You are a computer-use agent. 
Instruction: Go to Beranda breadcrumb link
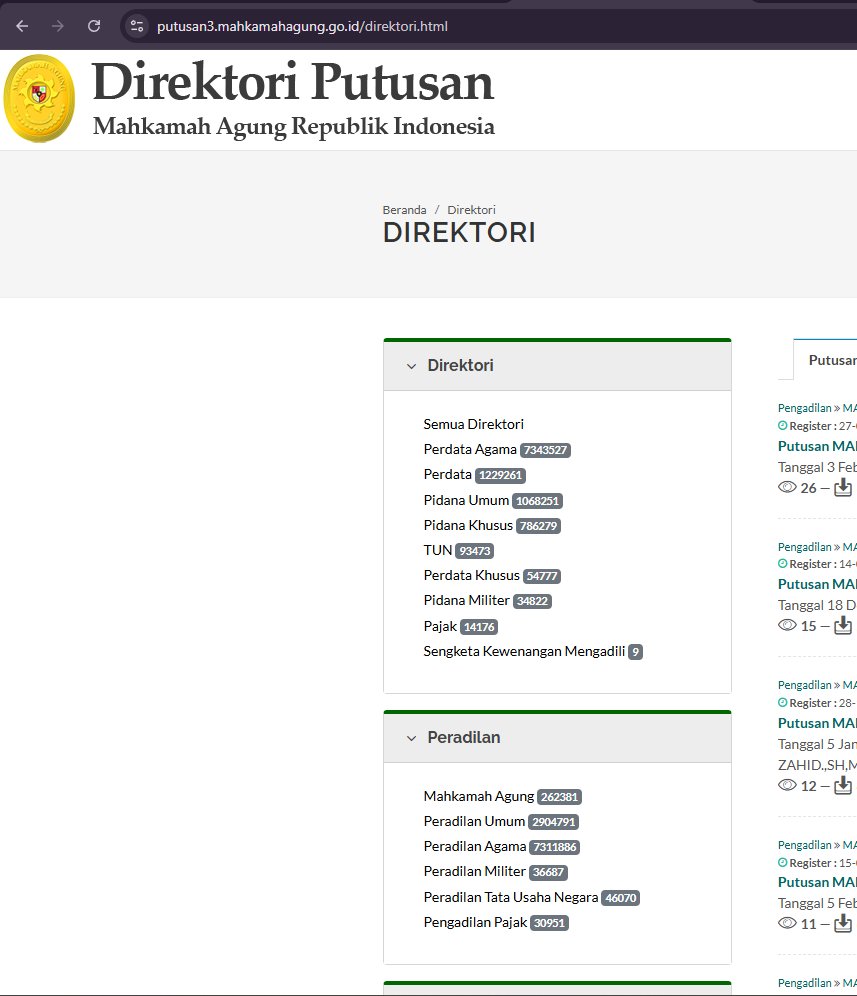click(405, 210)
